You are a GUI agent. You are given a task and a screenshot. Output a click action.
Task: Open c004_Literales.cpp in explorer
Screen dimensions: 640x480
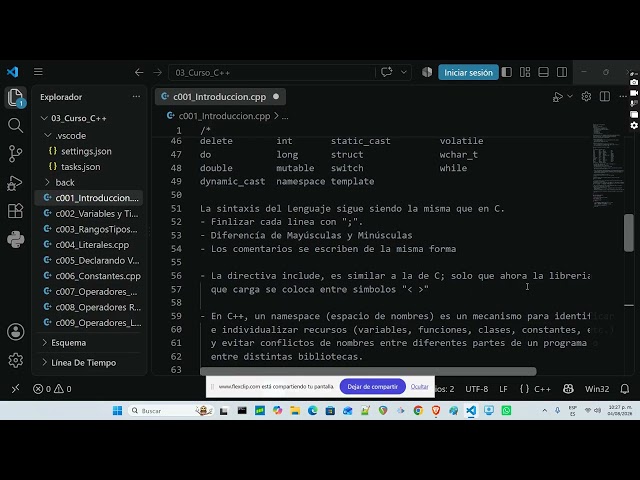pos(92,245)
